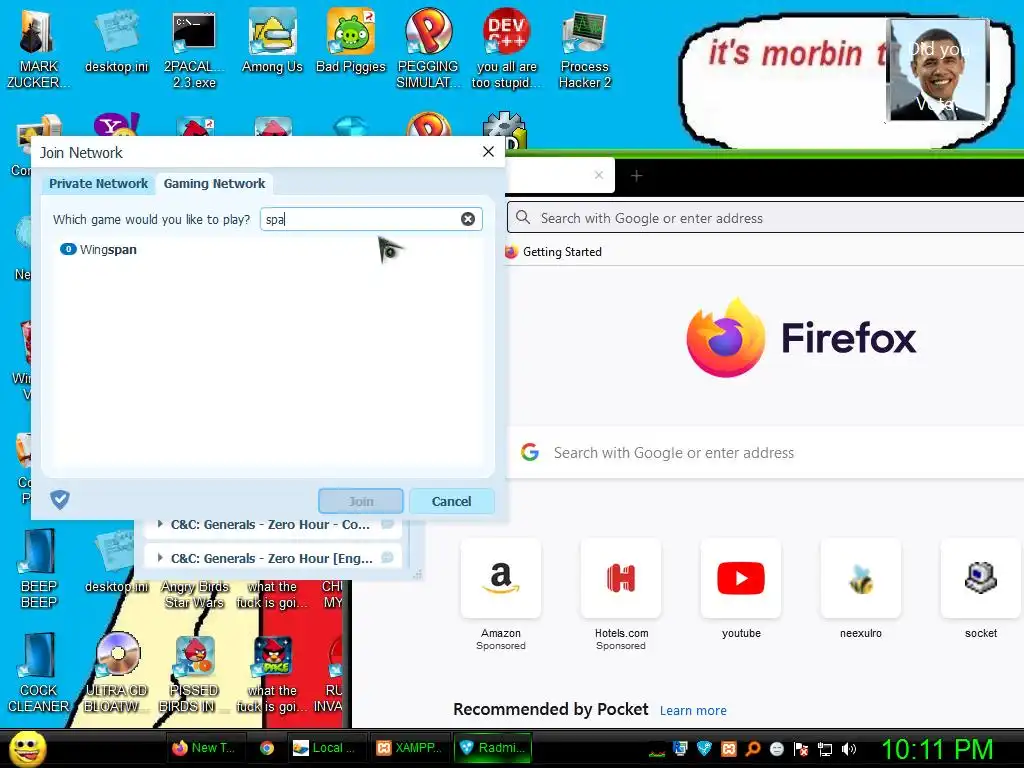Click the blue R monitor tray icon
1024x768 pixels.
680,748
